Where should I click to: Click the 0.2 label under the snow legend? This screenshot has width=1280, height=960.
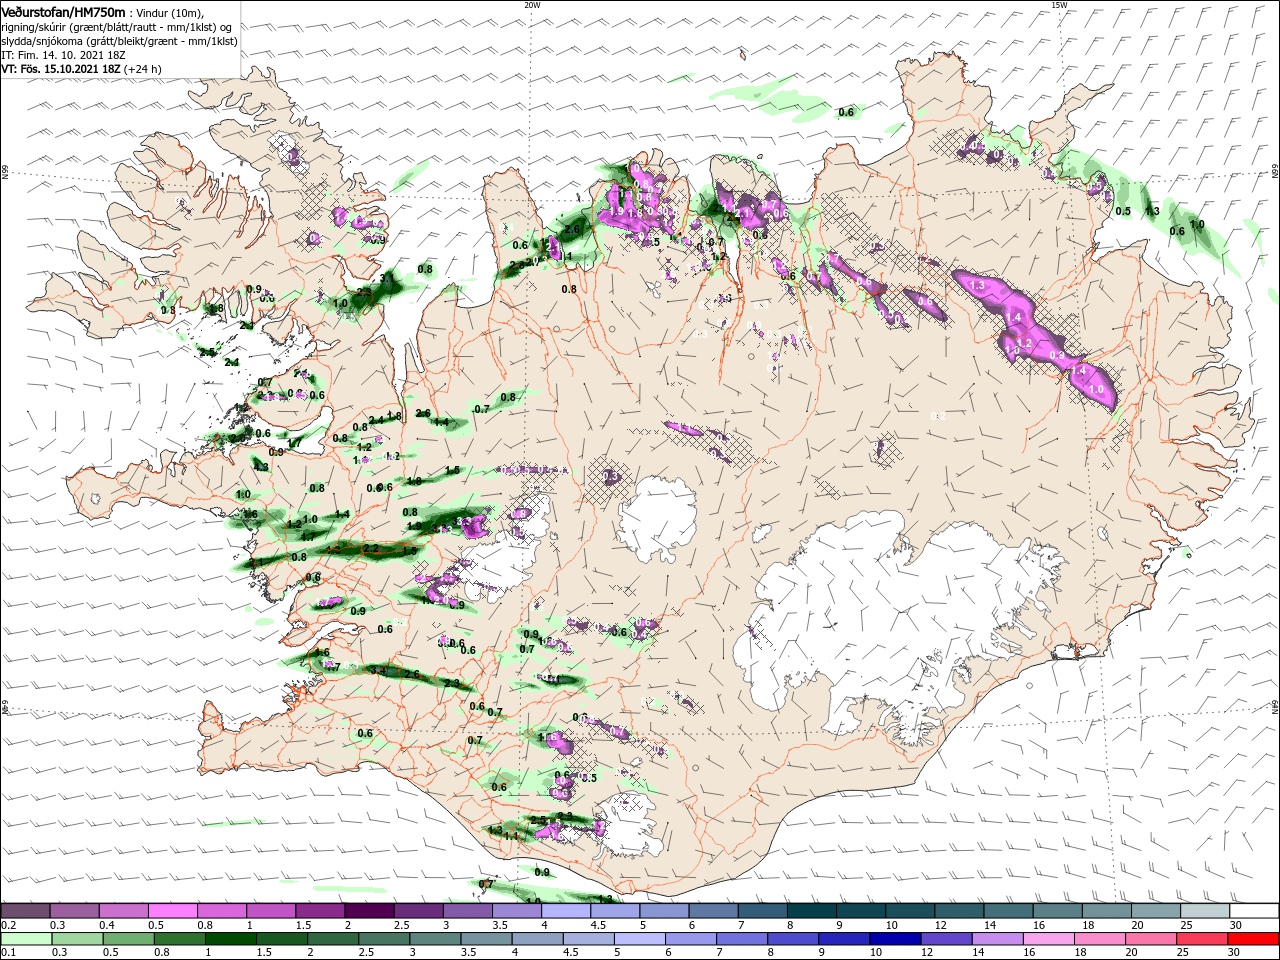[x=8, y=925]
